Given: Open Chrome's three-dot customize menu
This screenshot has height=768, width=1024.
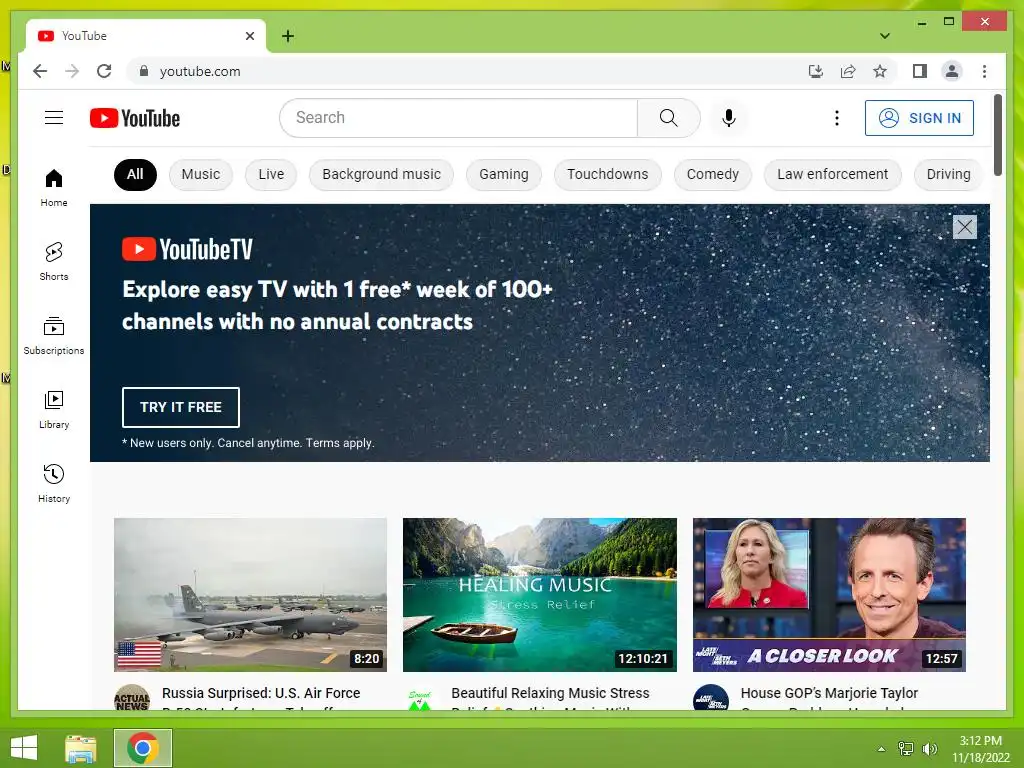Looking at the screenshot, I should point(984,71).
